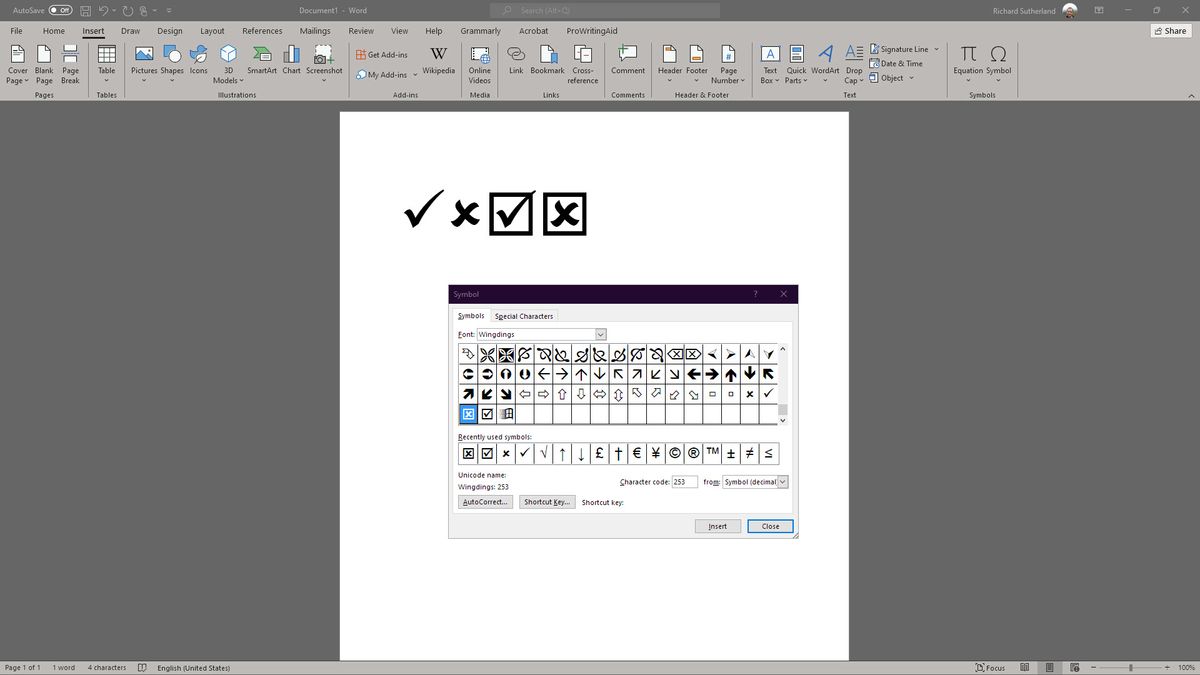Insert a Chart
The width and height of the screenshot is (1200, 675).
tap(291, 65)
